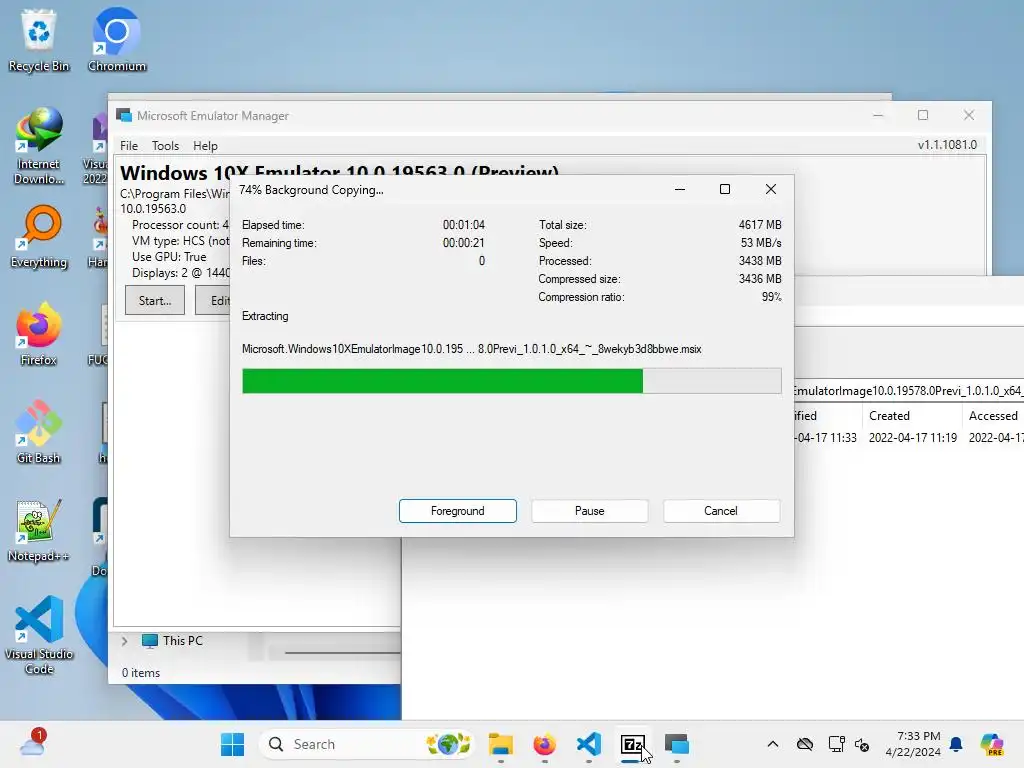Click the network display tray icon

click(837, 744)
